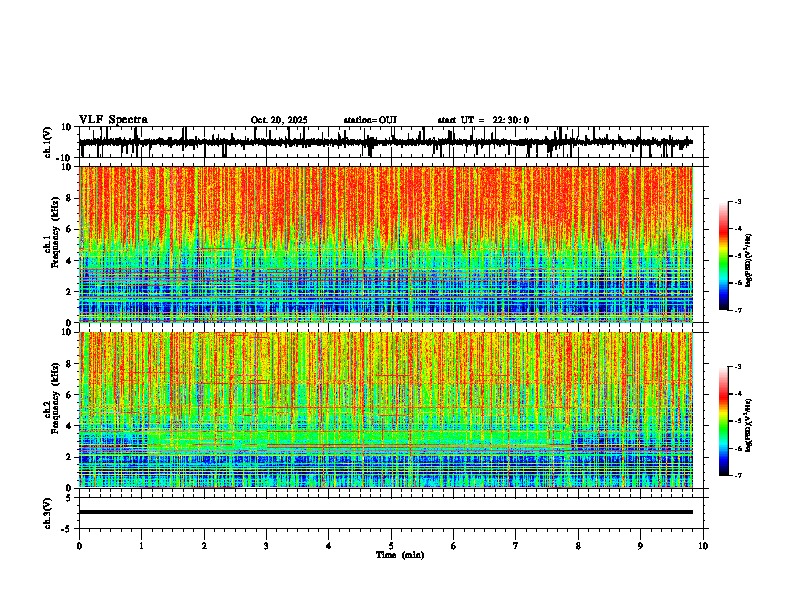Click the ch.2 spectrogram panel

[386, 410]
